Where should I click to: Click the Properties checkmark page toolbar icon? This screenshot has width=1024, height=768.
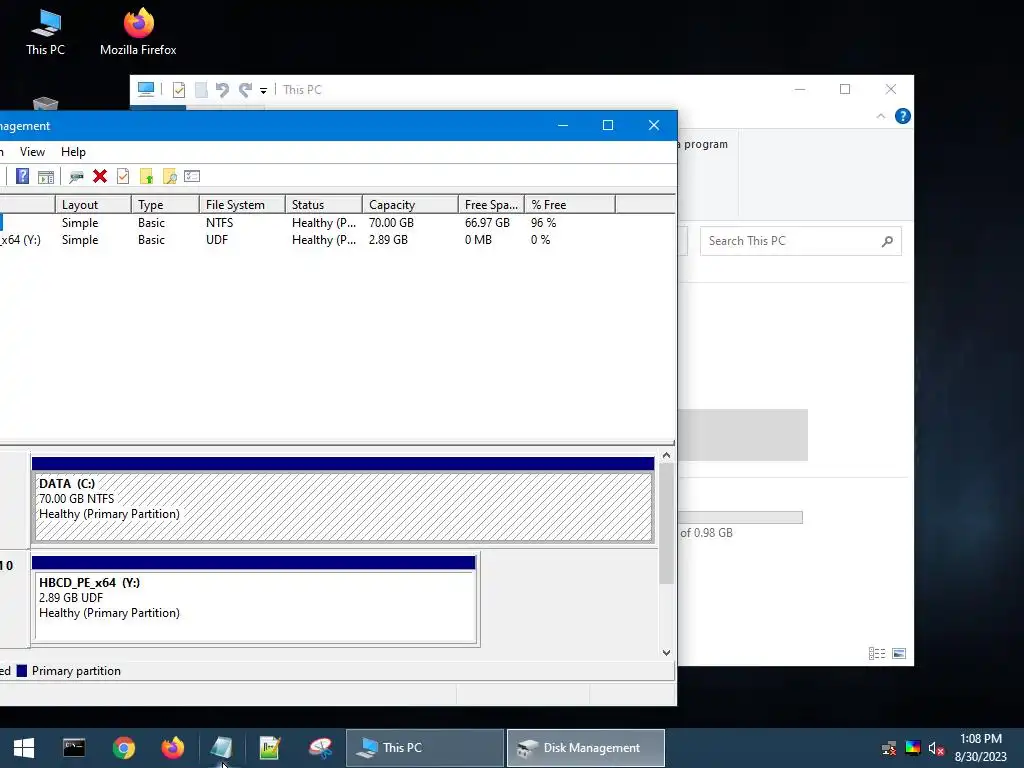[x=123, y=176]
